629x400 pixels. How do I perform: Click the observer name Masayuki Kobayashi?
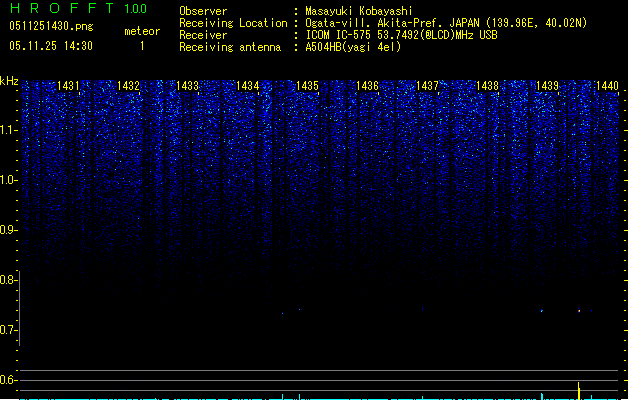(x=359, y=11)
